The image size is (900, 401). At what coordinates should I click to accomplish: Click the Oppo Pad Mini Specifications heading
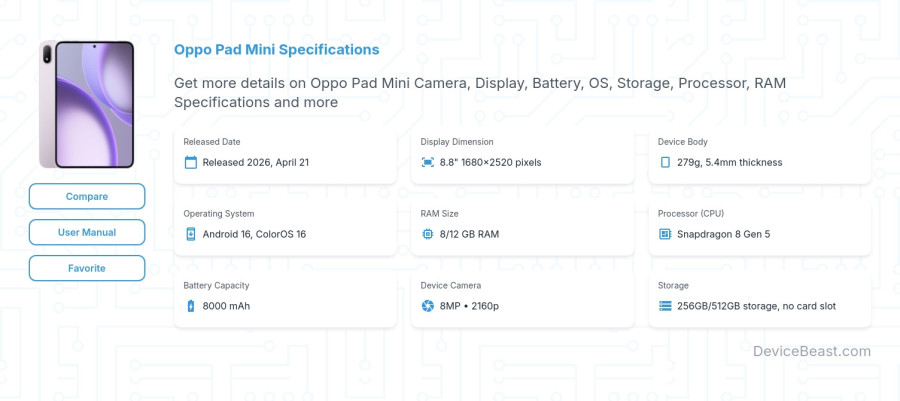pyautogui.click(x=277, y=49)
